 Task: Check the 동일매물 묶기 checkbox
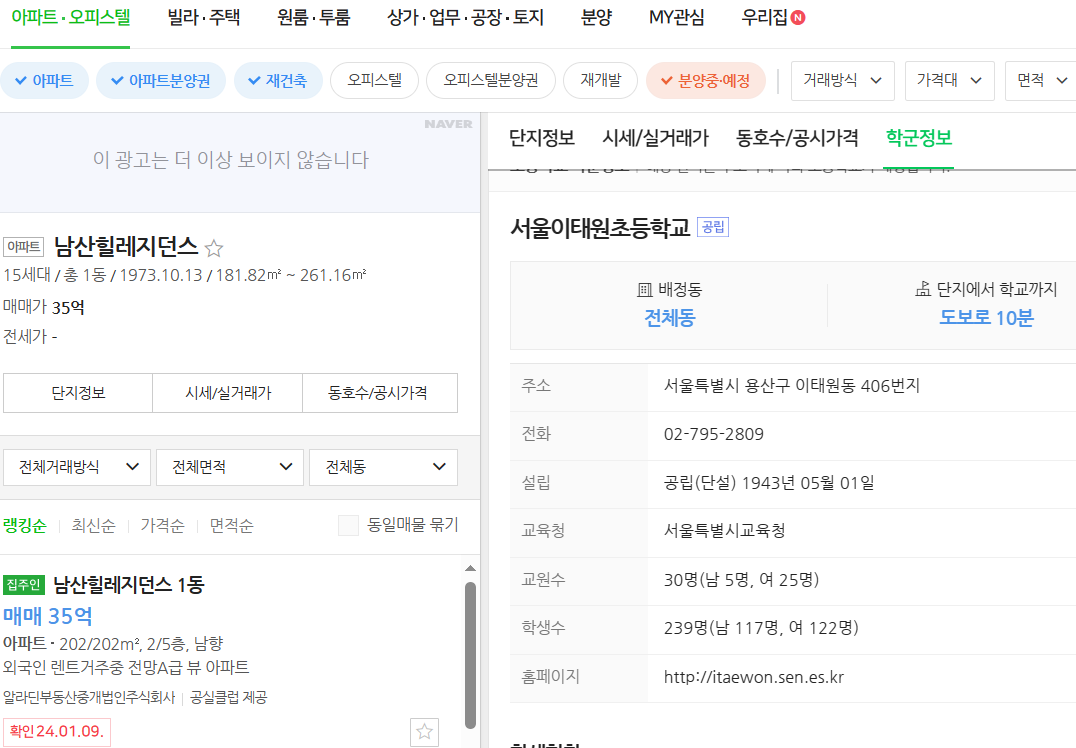click(349, 526)
